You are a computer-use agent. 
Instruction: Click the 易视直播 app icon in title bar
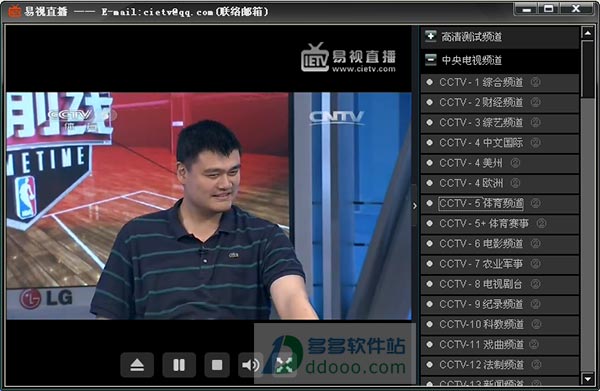point(15,11)
